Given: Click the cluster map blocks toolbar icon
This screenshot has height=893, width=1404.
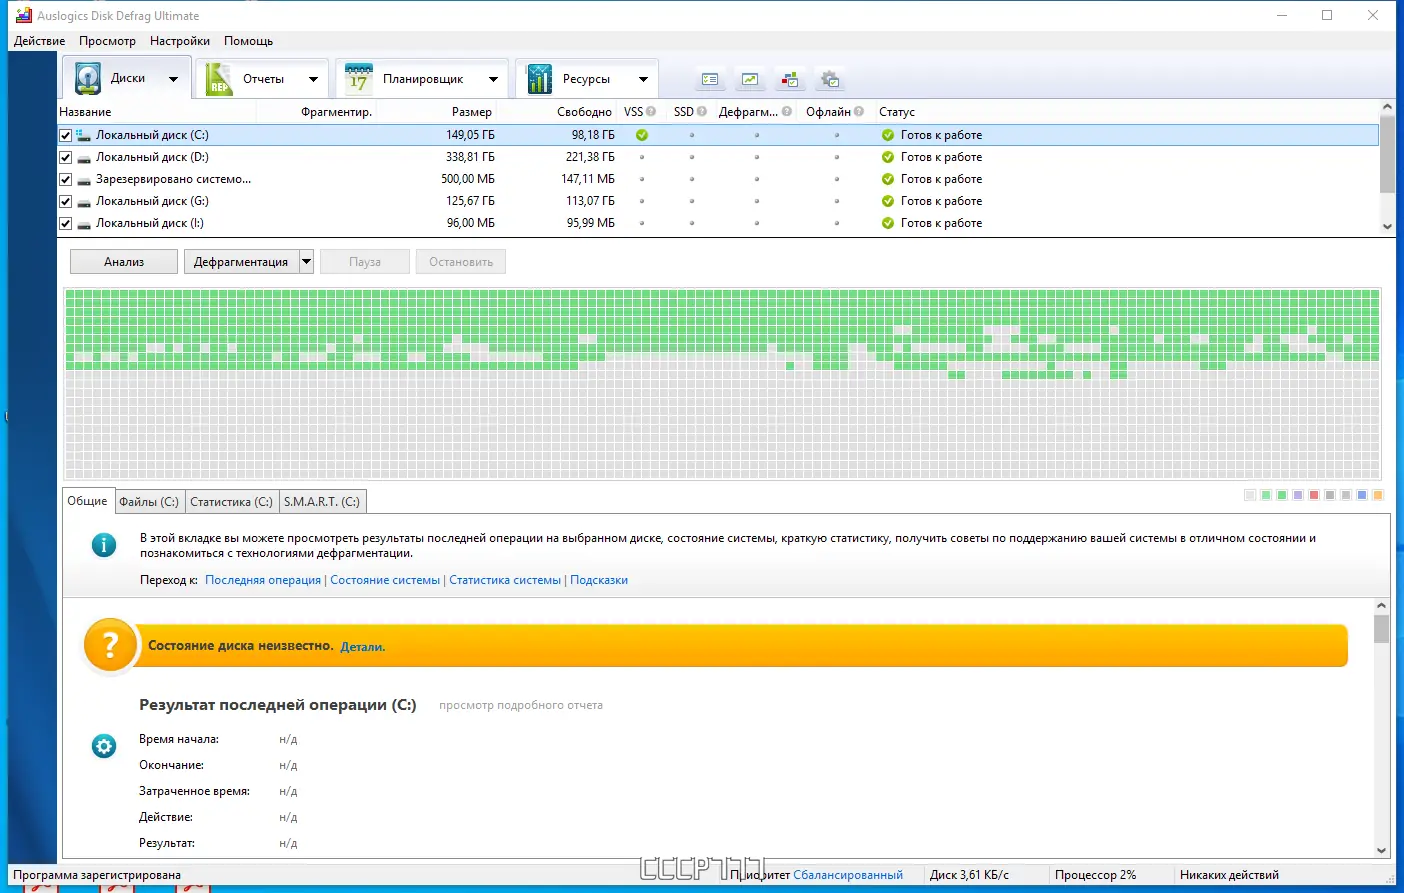Looking at the screenshot, I should (x=790, y=78).
